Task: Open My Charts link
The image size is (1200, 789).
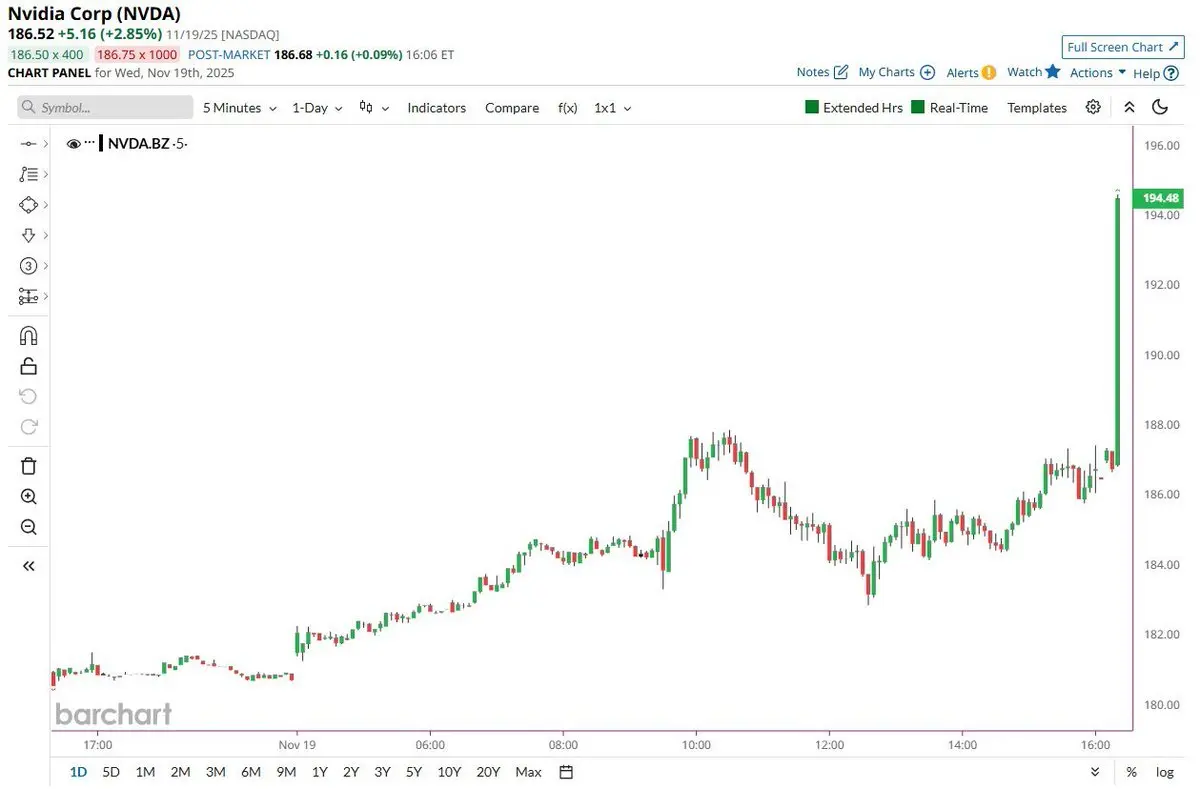Action: point(896,72)
